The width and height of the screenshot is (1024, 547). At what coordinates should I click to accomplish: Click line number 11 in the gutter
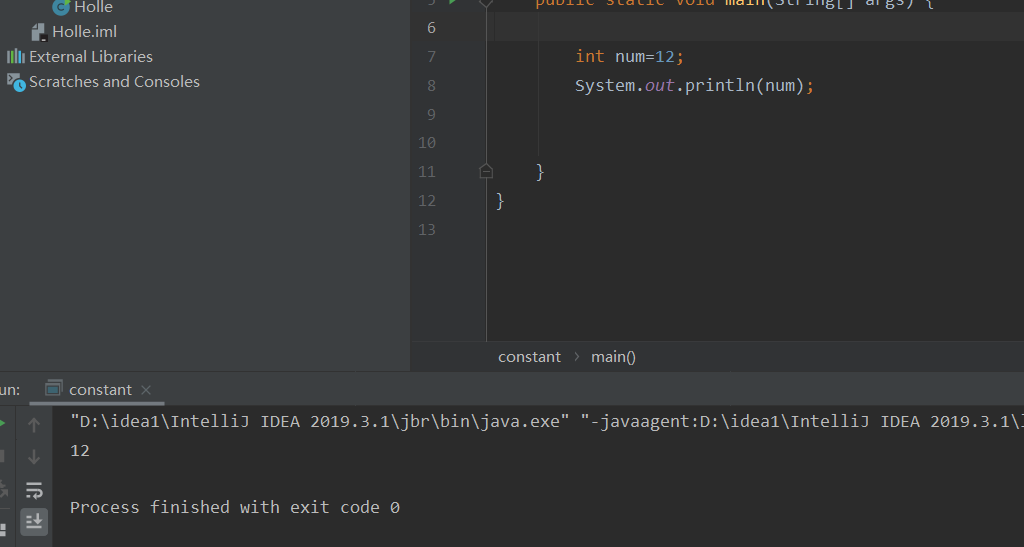[427, 172]
